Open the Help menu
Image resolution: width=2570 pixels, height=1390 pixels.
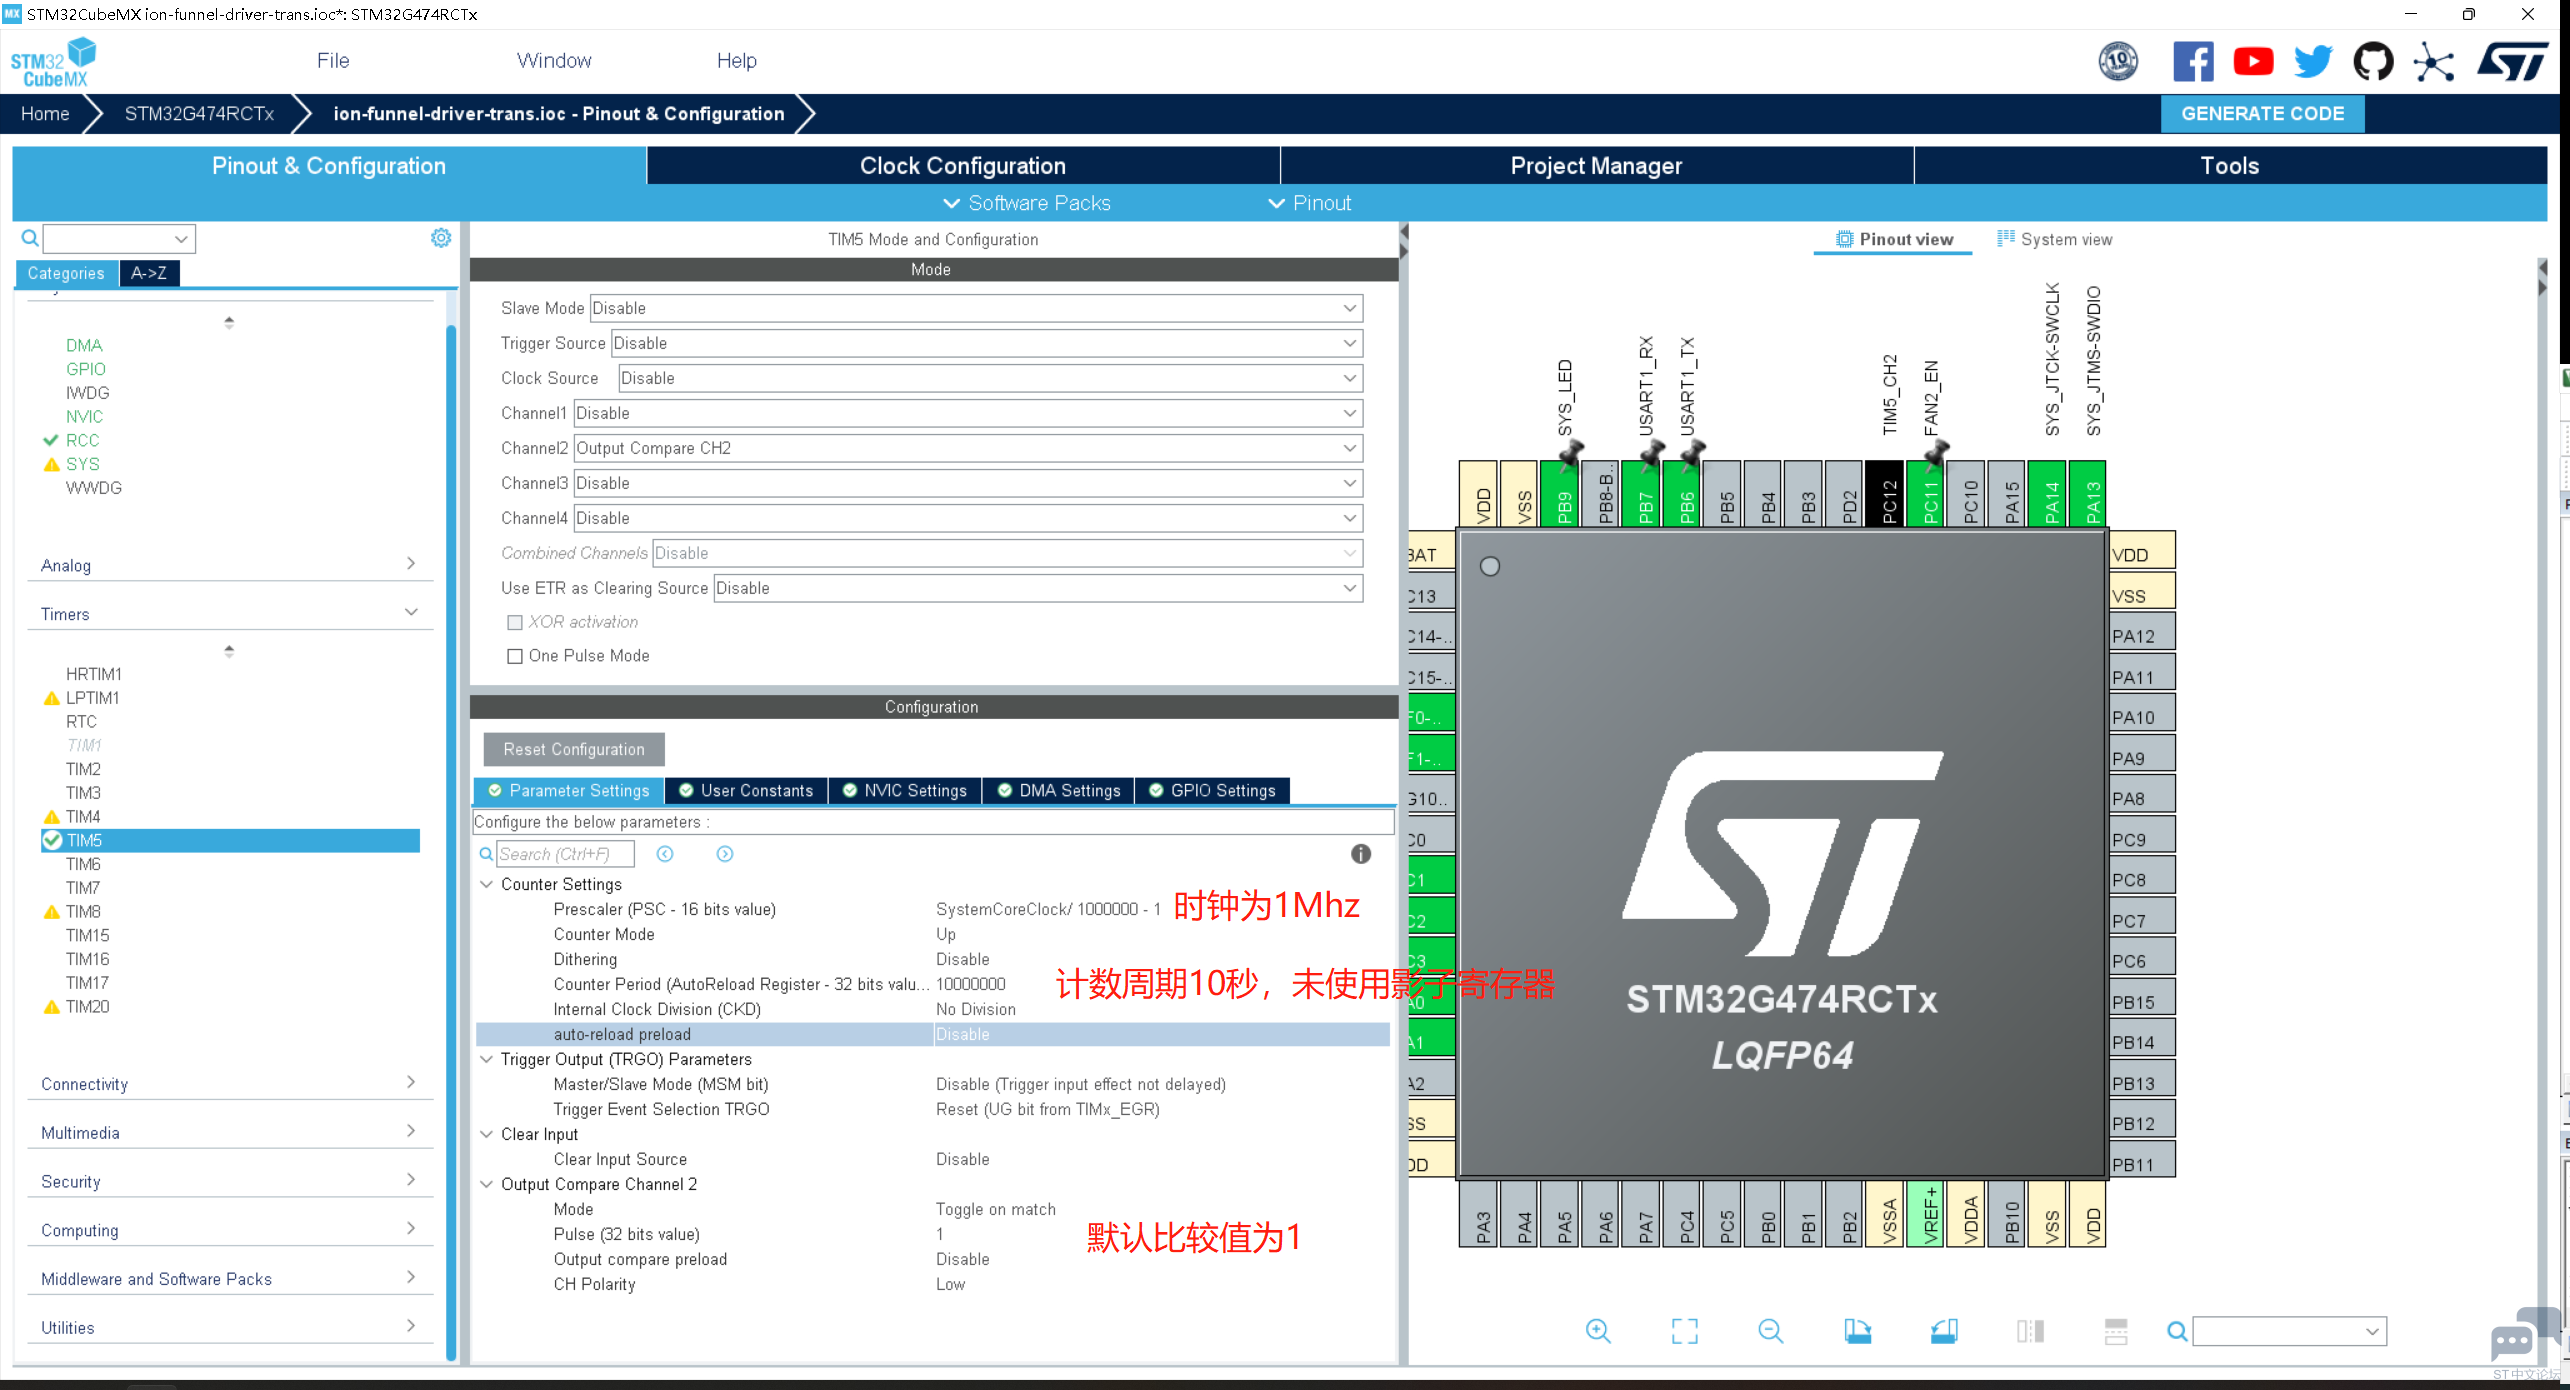click(736, 61)
